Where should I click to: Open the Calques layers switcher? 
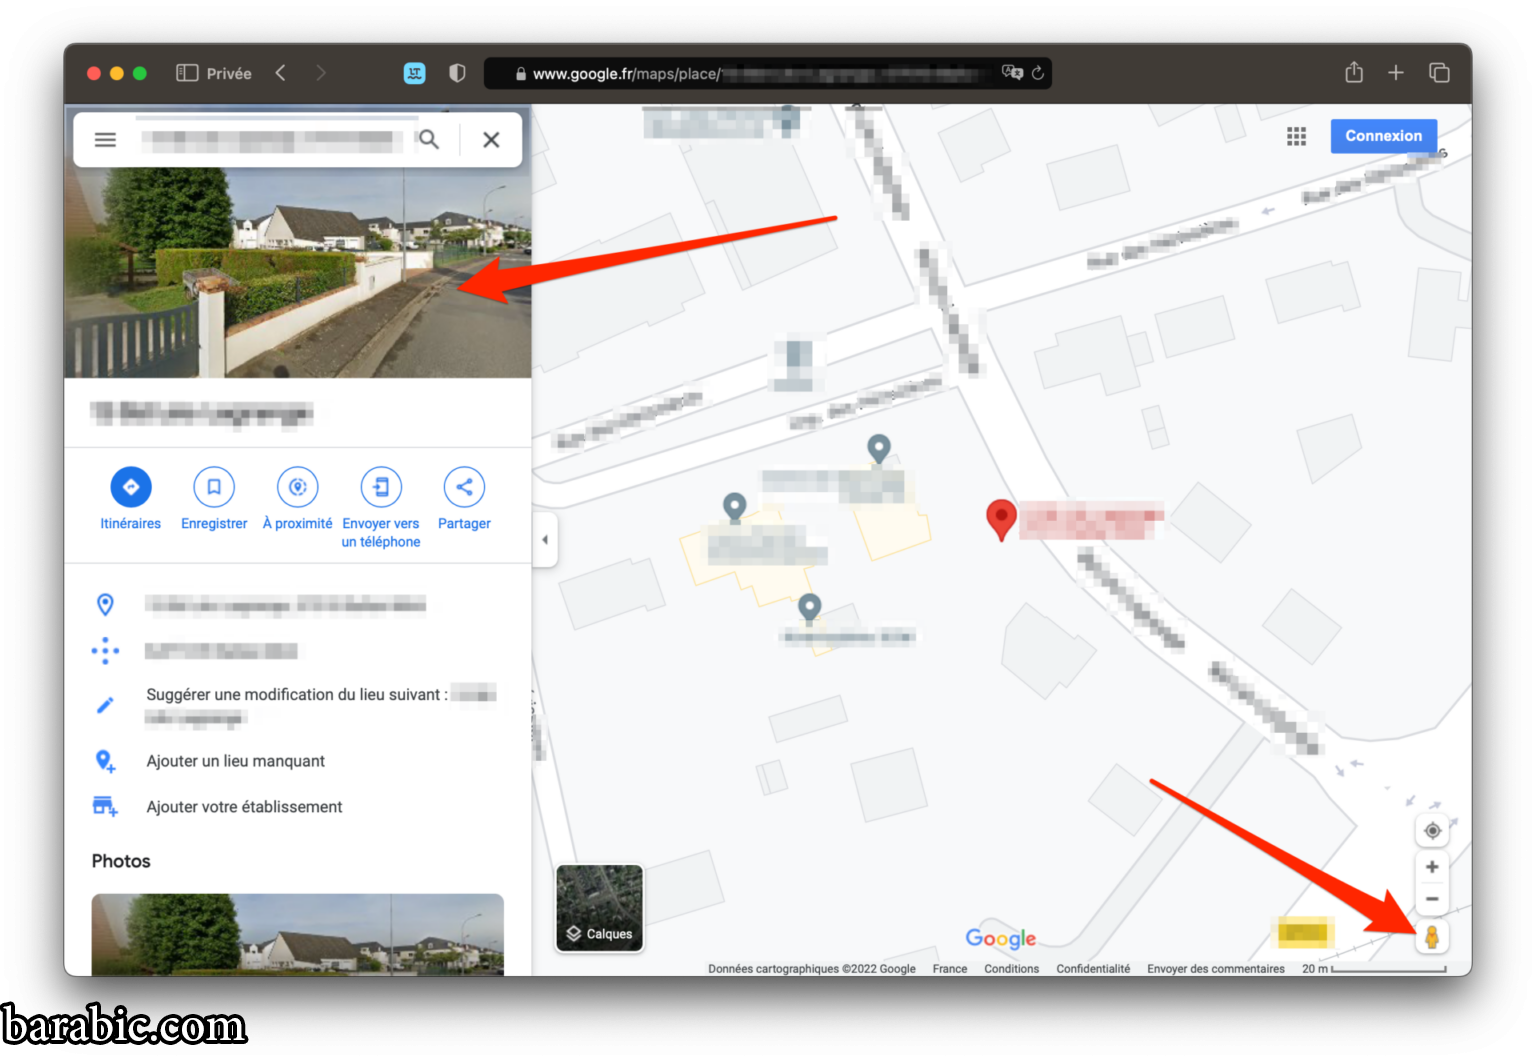pyautogui.click(x=600, y=908)
